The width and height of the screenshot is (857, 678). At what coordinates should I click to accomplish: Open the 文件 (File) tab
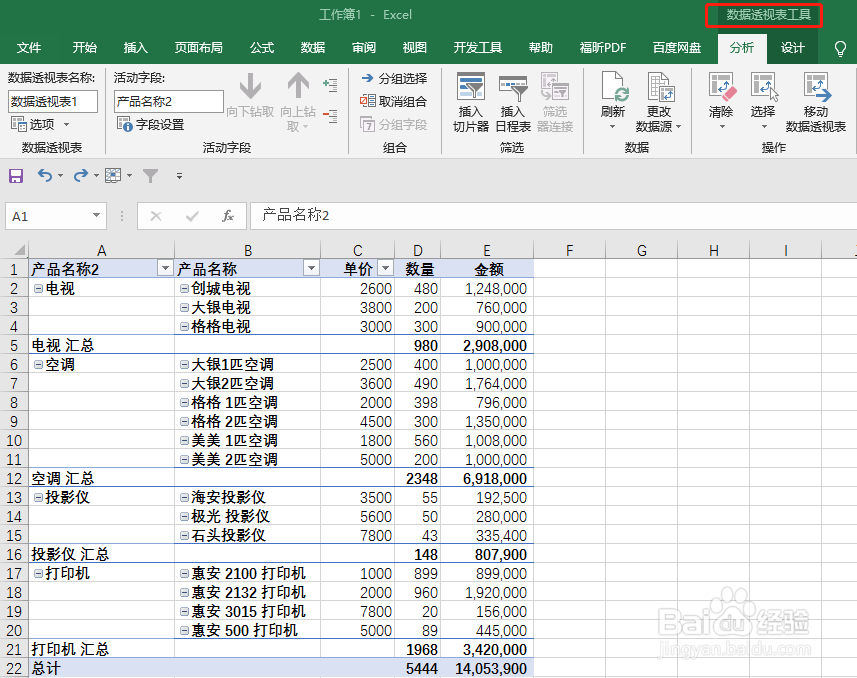click(x=29, y=48)
